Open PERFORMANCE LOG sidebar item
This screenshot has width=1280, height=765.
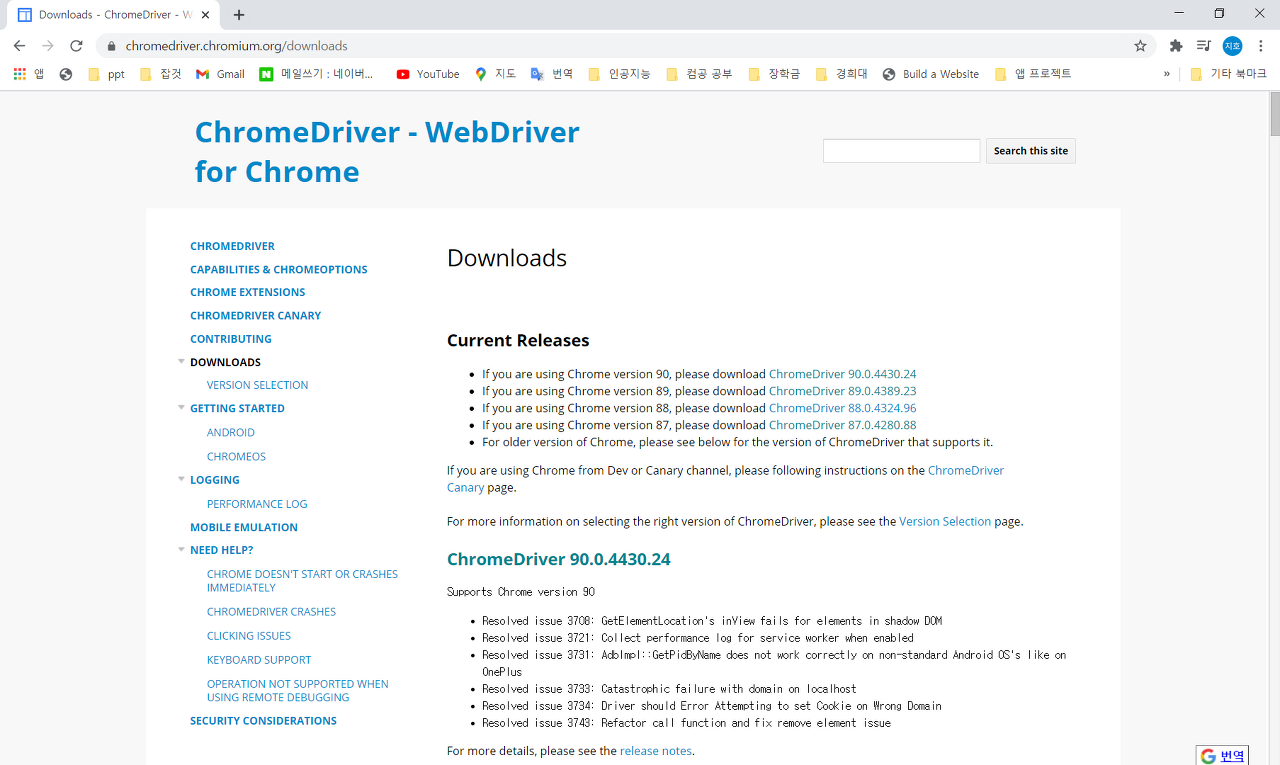pyautogui.click(x=257, y=504)
